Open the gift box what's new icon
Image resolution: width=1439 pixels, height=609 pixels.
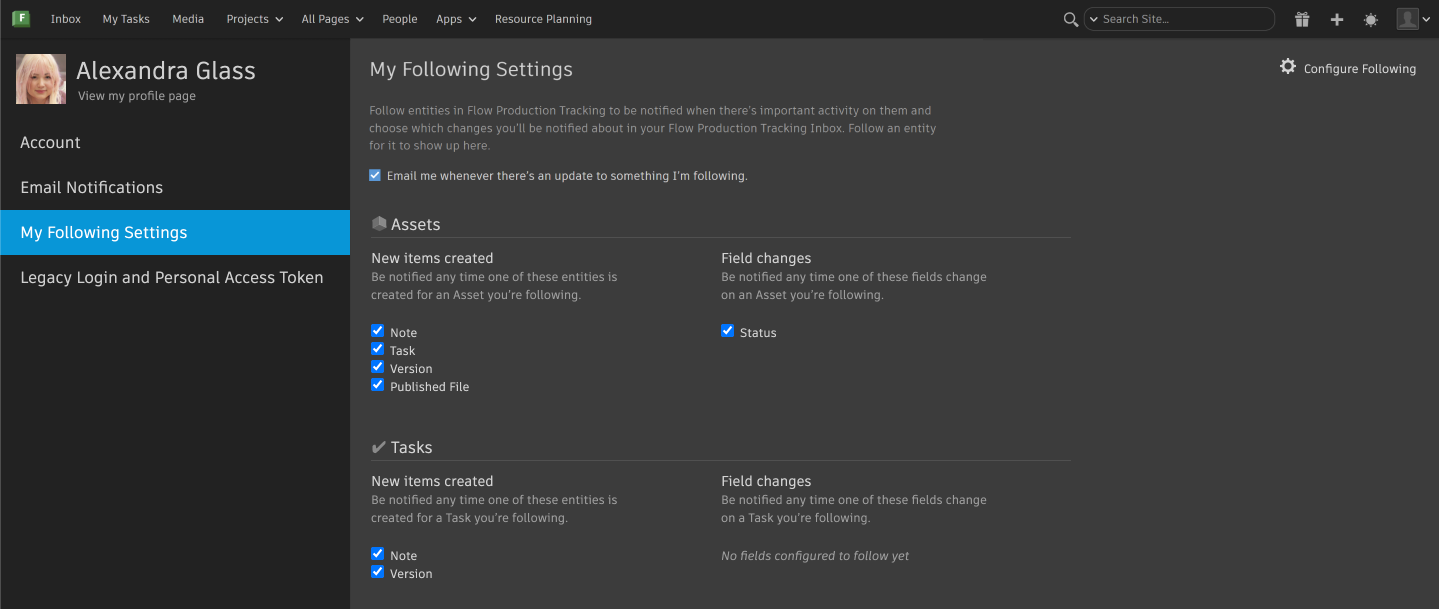(x=1301, y=19)
